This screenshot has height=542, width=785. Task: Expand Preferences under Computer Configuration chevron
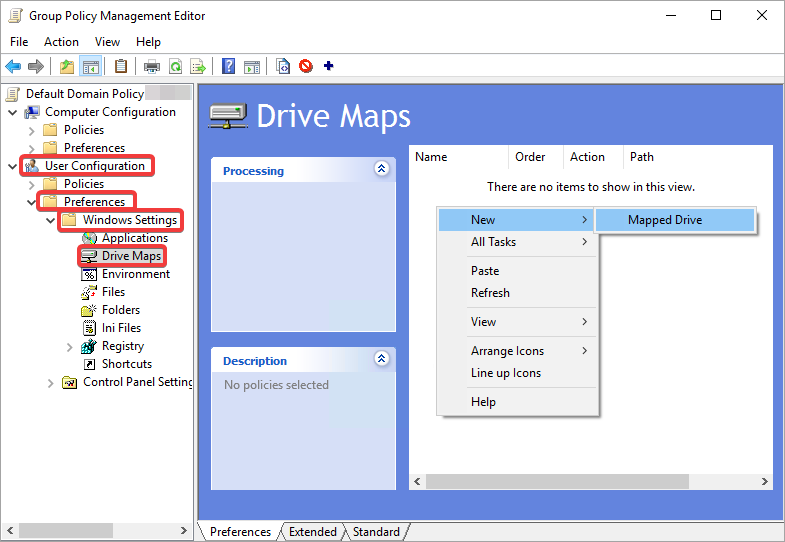point(32,149)
